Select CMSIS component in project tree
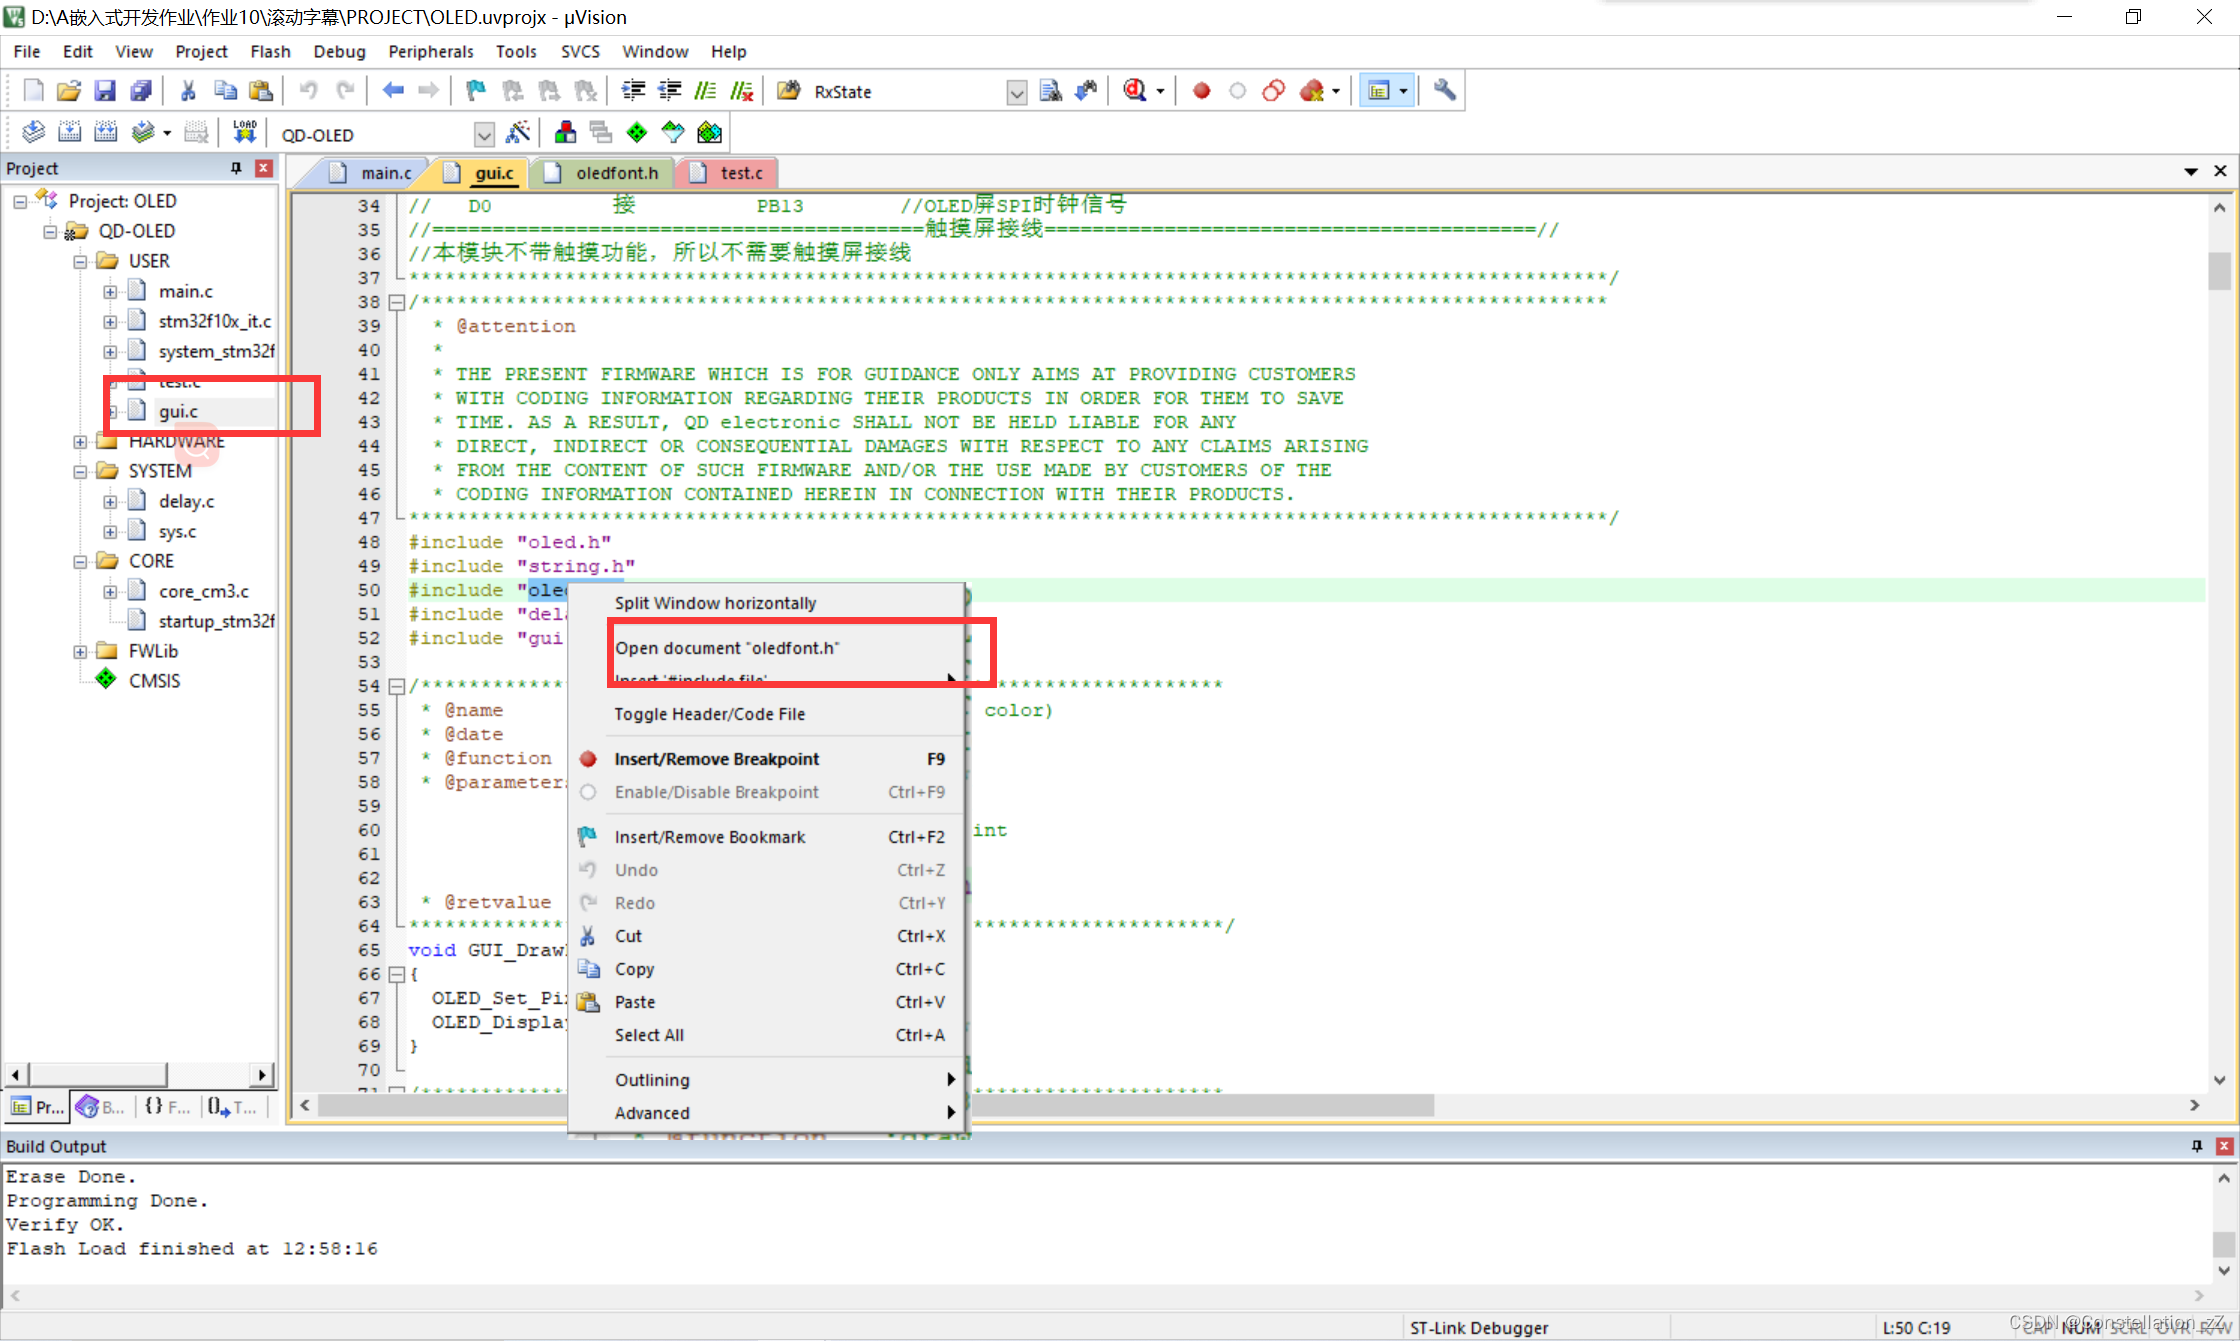This screenshot has height=1341, width=2240. click(x=154, y=681)
